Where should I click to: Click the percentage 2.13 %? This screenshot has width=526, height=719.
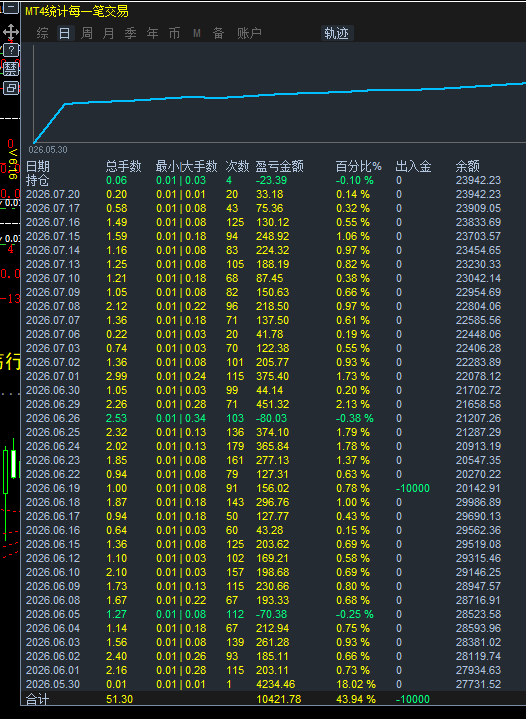[x=353, y=404]
